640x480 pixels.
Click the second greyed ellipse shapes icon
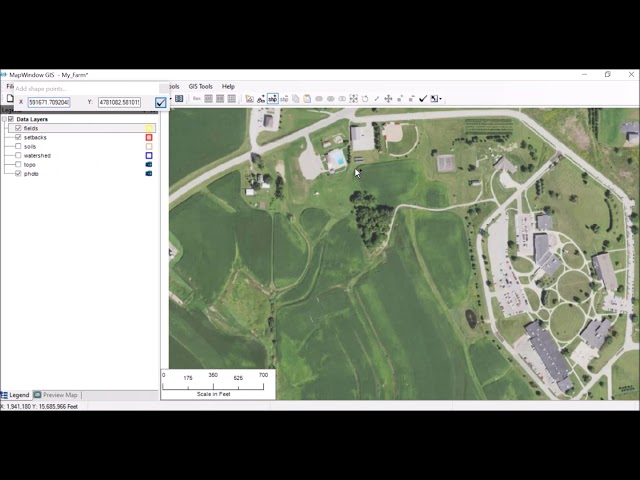tap(331, 99)
